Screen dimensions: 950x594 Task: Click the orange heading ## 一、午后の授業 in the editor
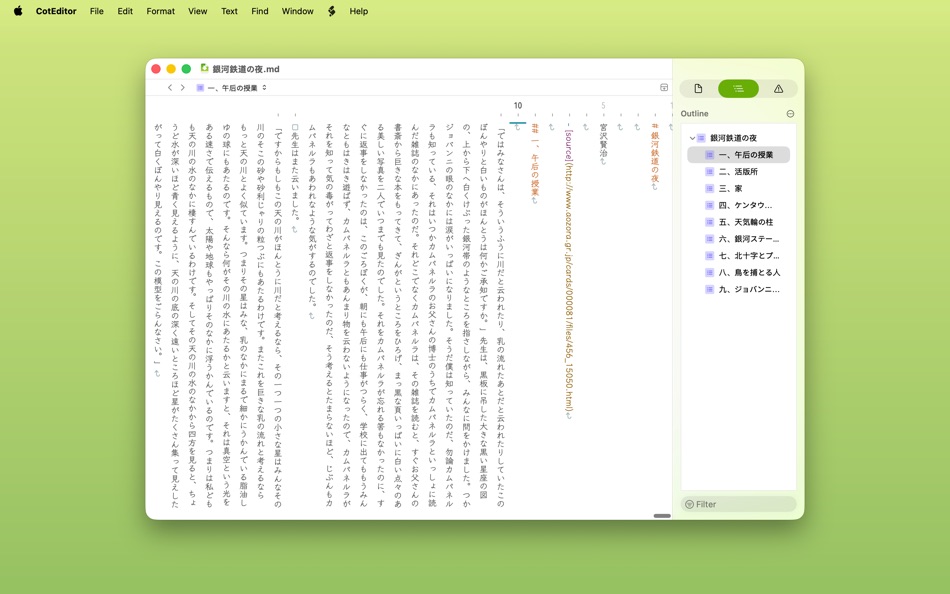point(535,162)
